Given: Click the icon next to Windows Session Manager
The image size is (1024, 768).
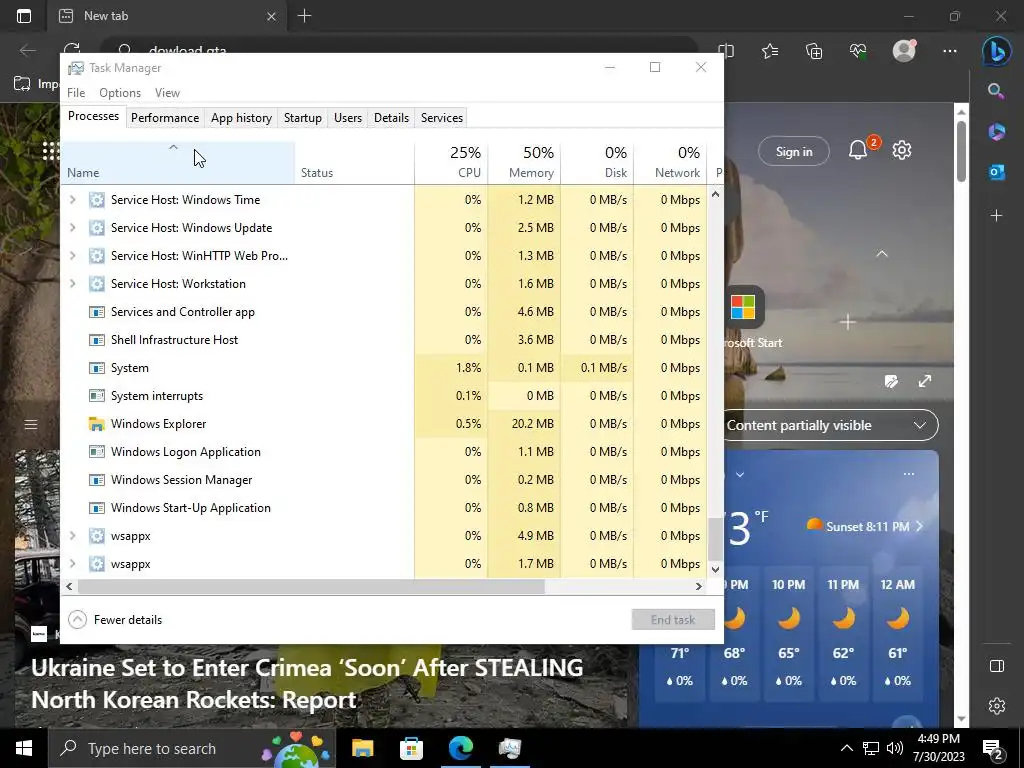Looking at the screenshot, I should 97,480.
